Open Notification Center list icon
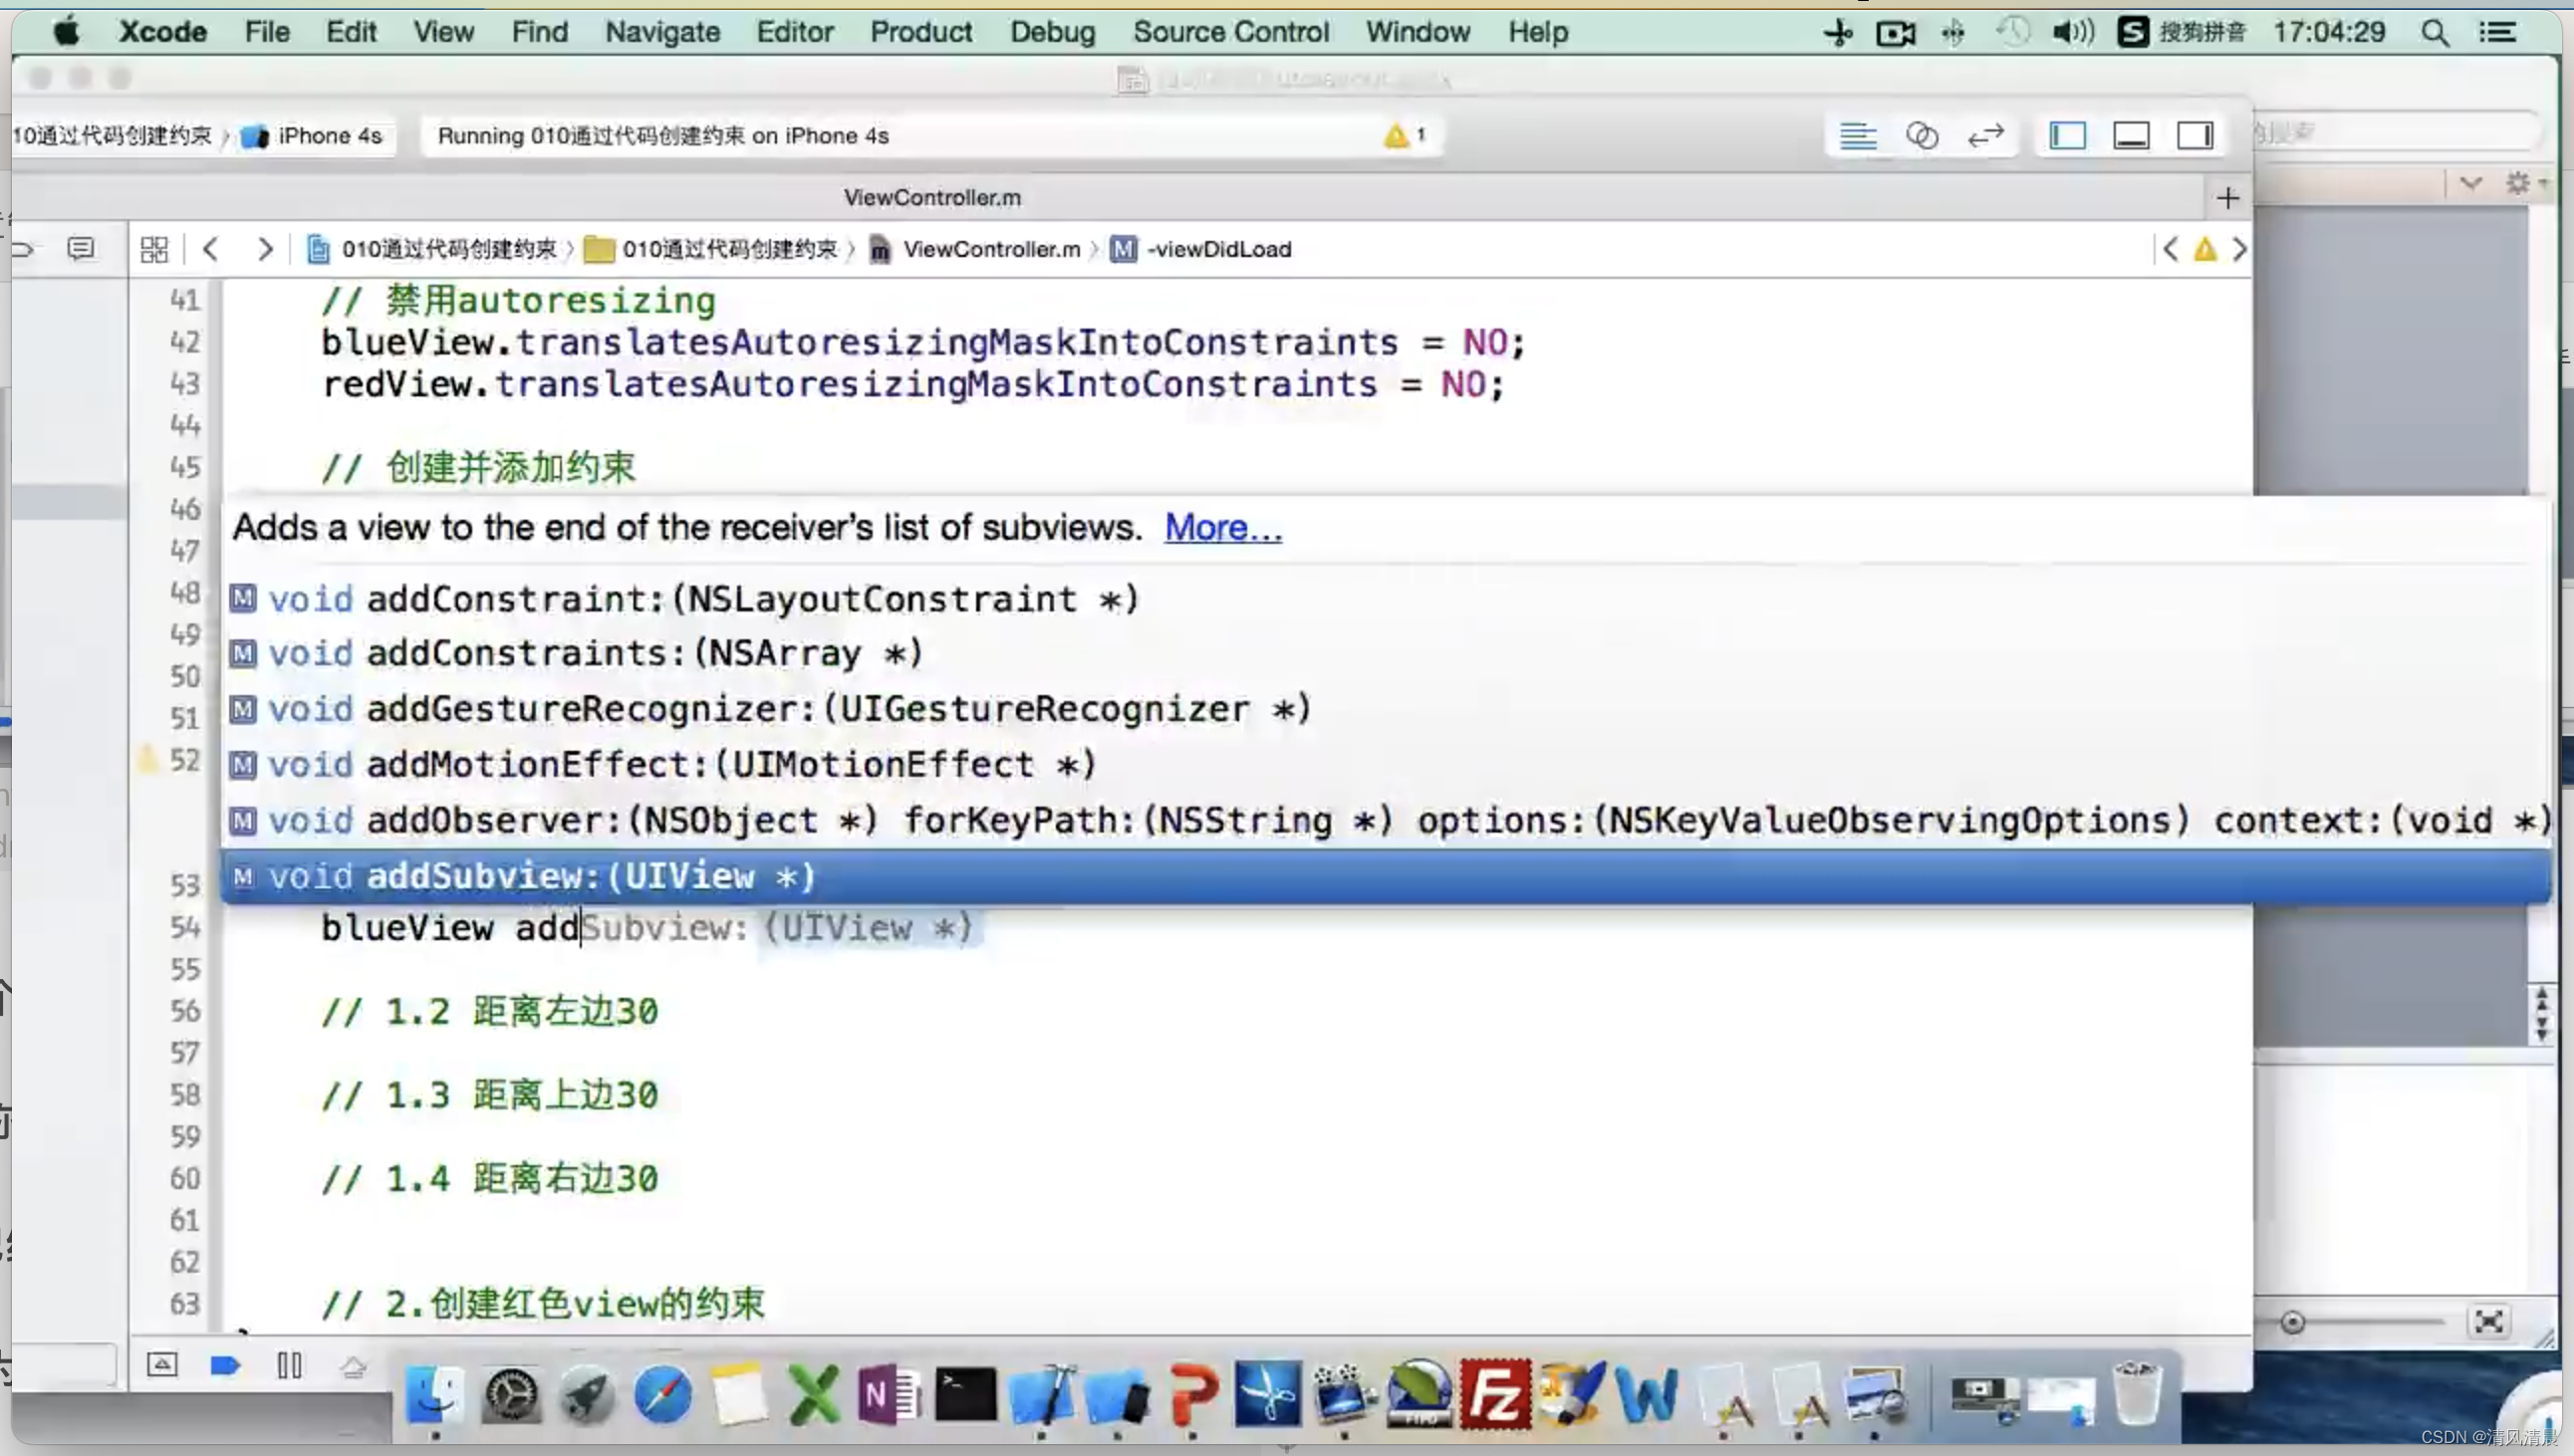 (x=2498, y=32)
